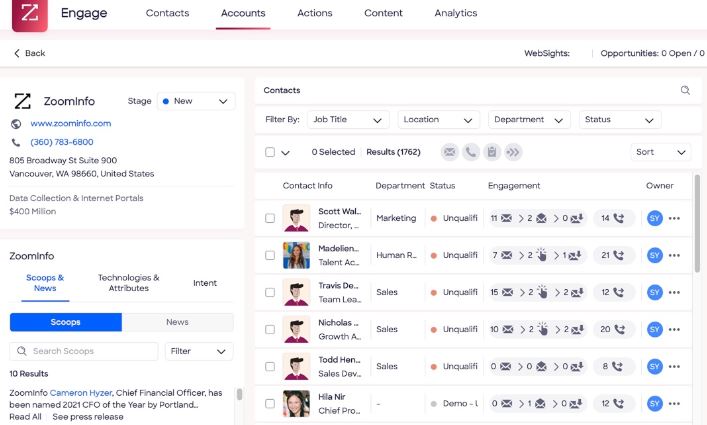
Task: Click the ZoomInfo Engage logo
Action: pos(30,14)
